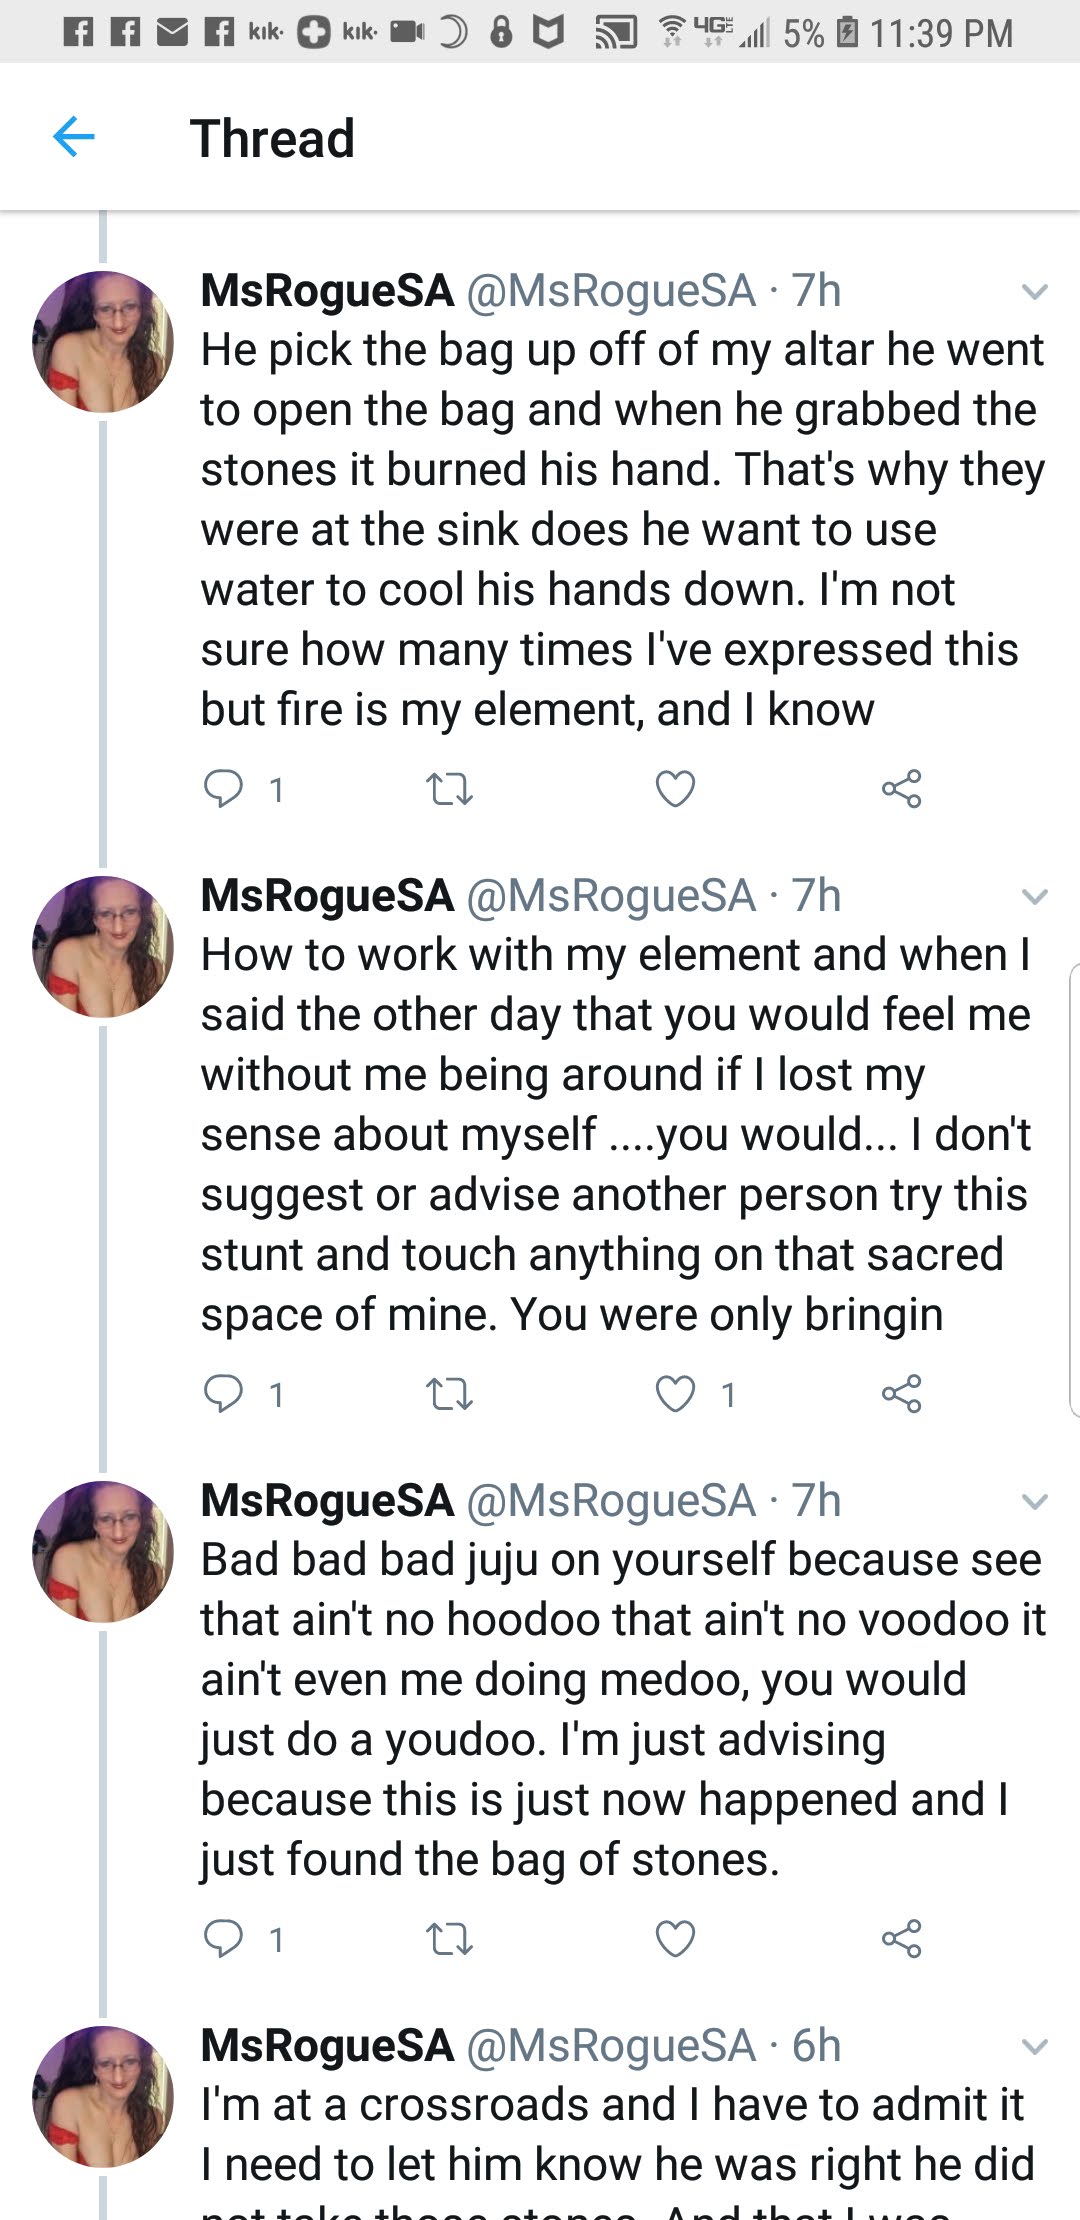1080x2220 pixels.
Task: Share the tweet about the bag of stones
Action: (x=901, y=1938)
